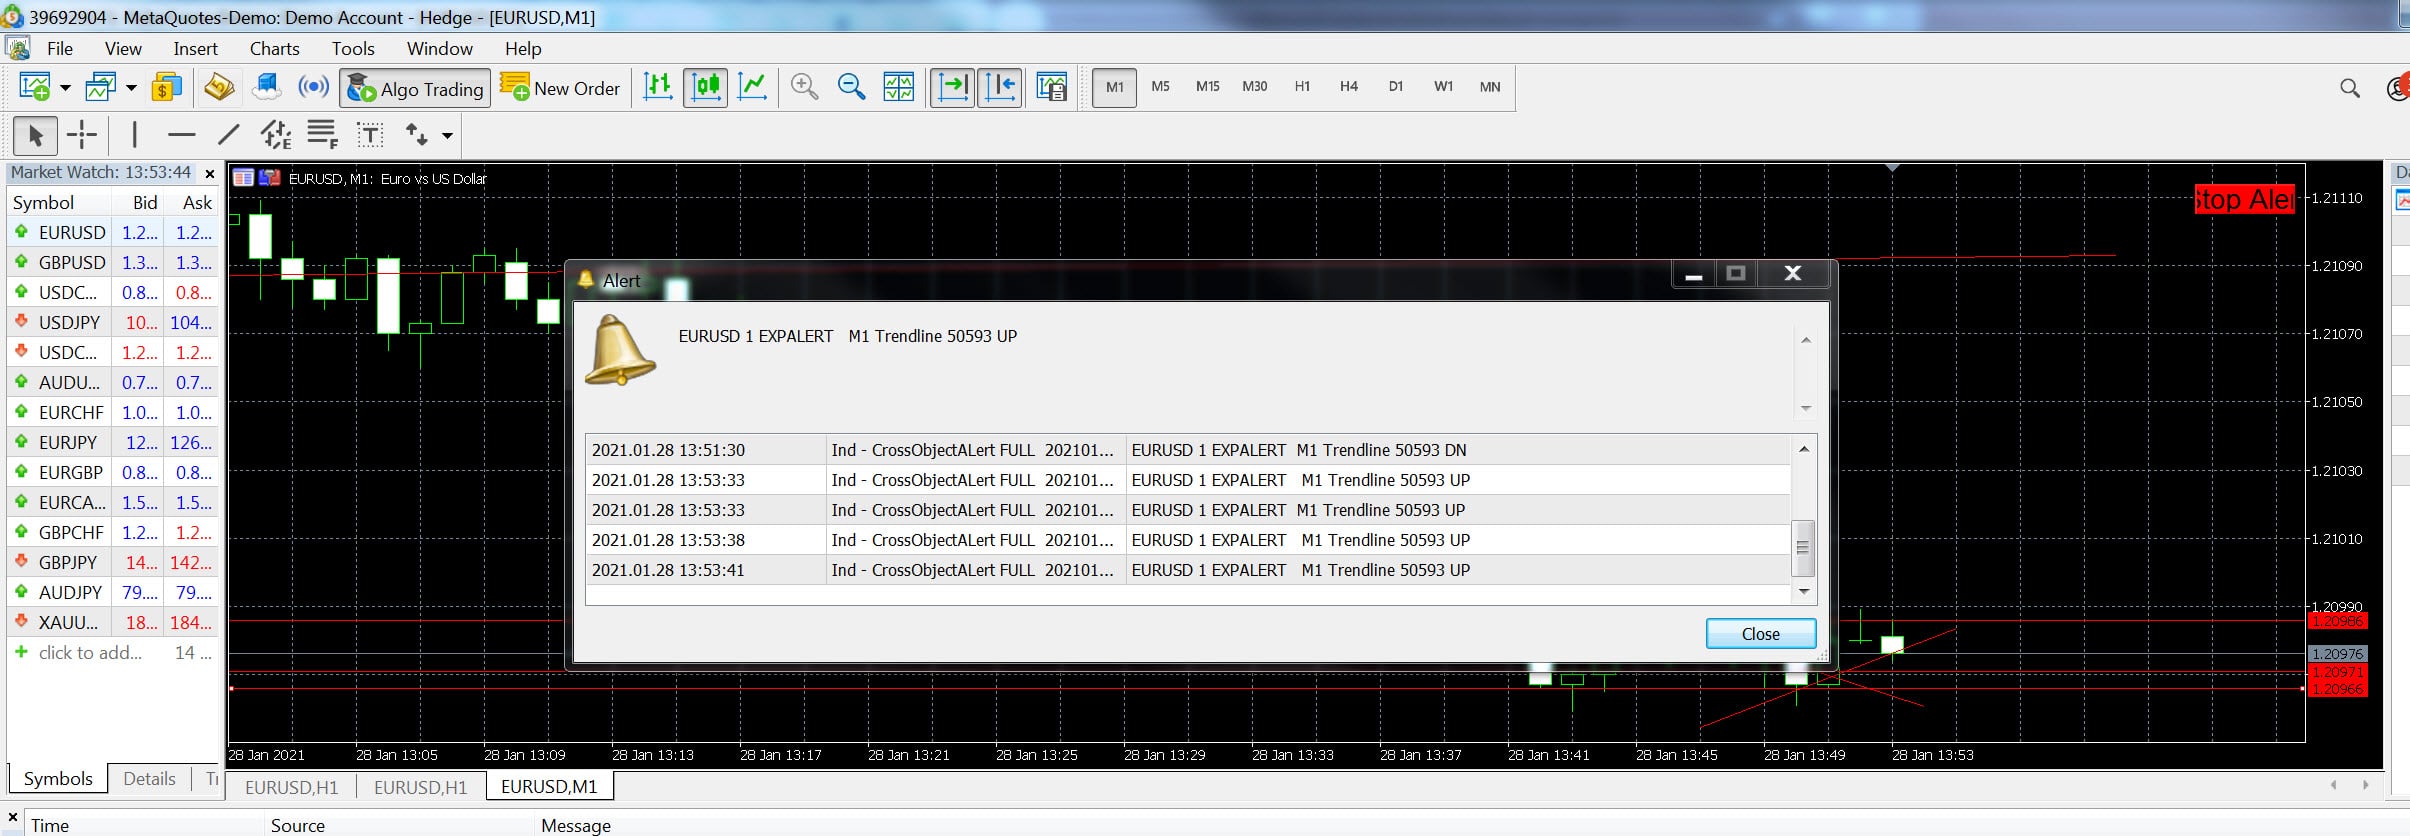Toggle the chart shift option

coord(999,88)
